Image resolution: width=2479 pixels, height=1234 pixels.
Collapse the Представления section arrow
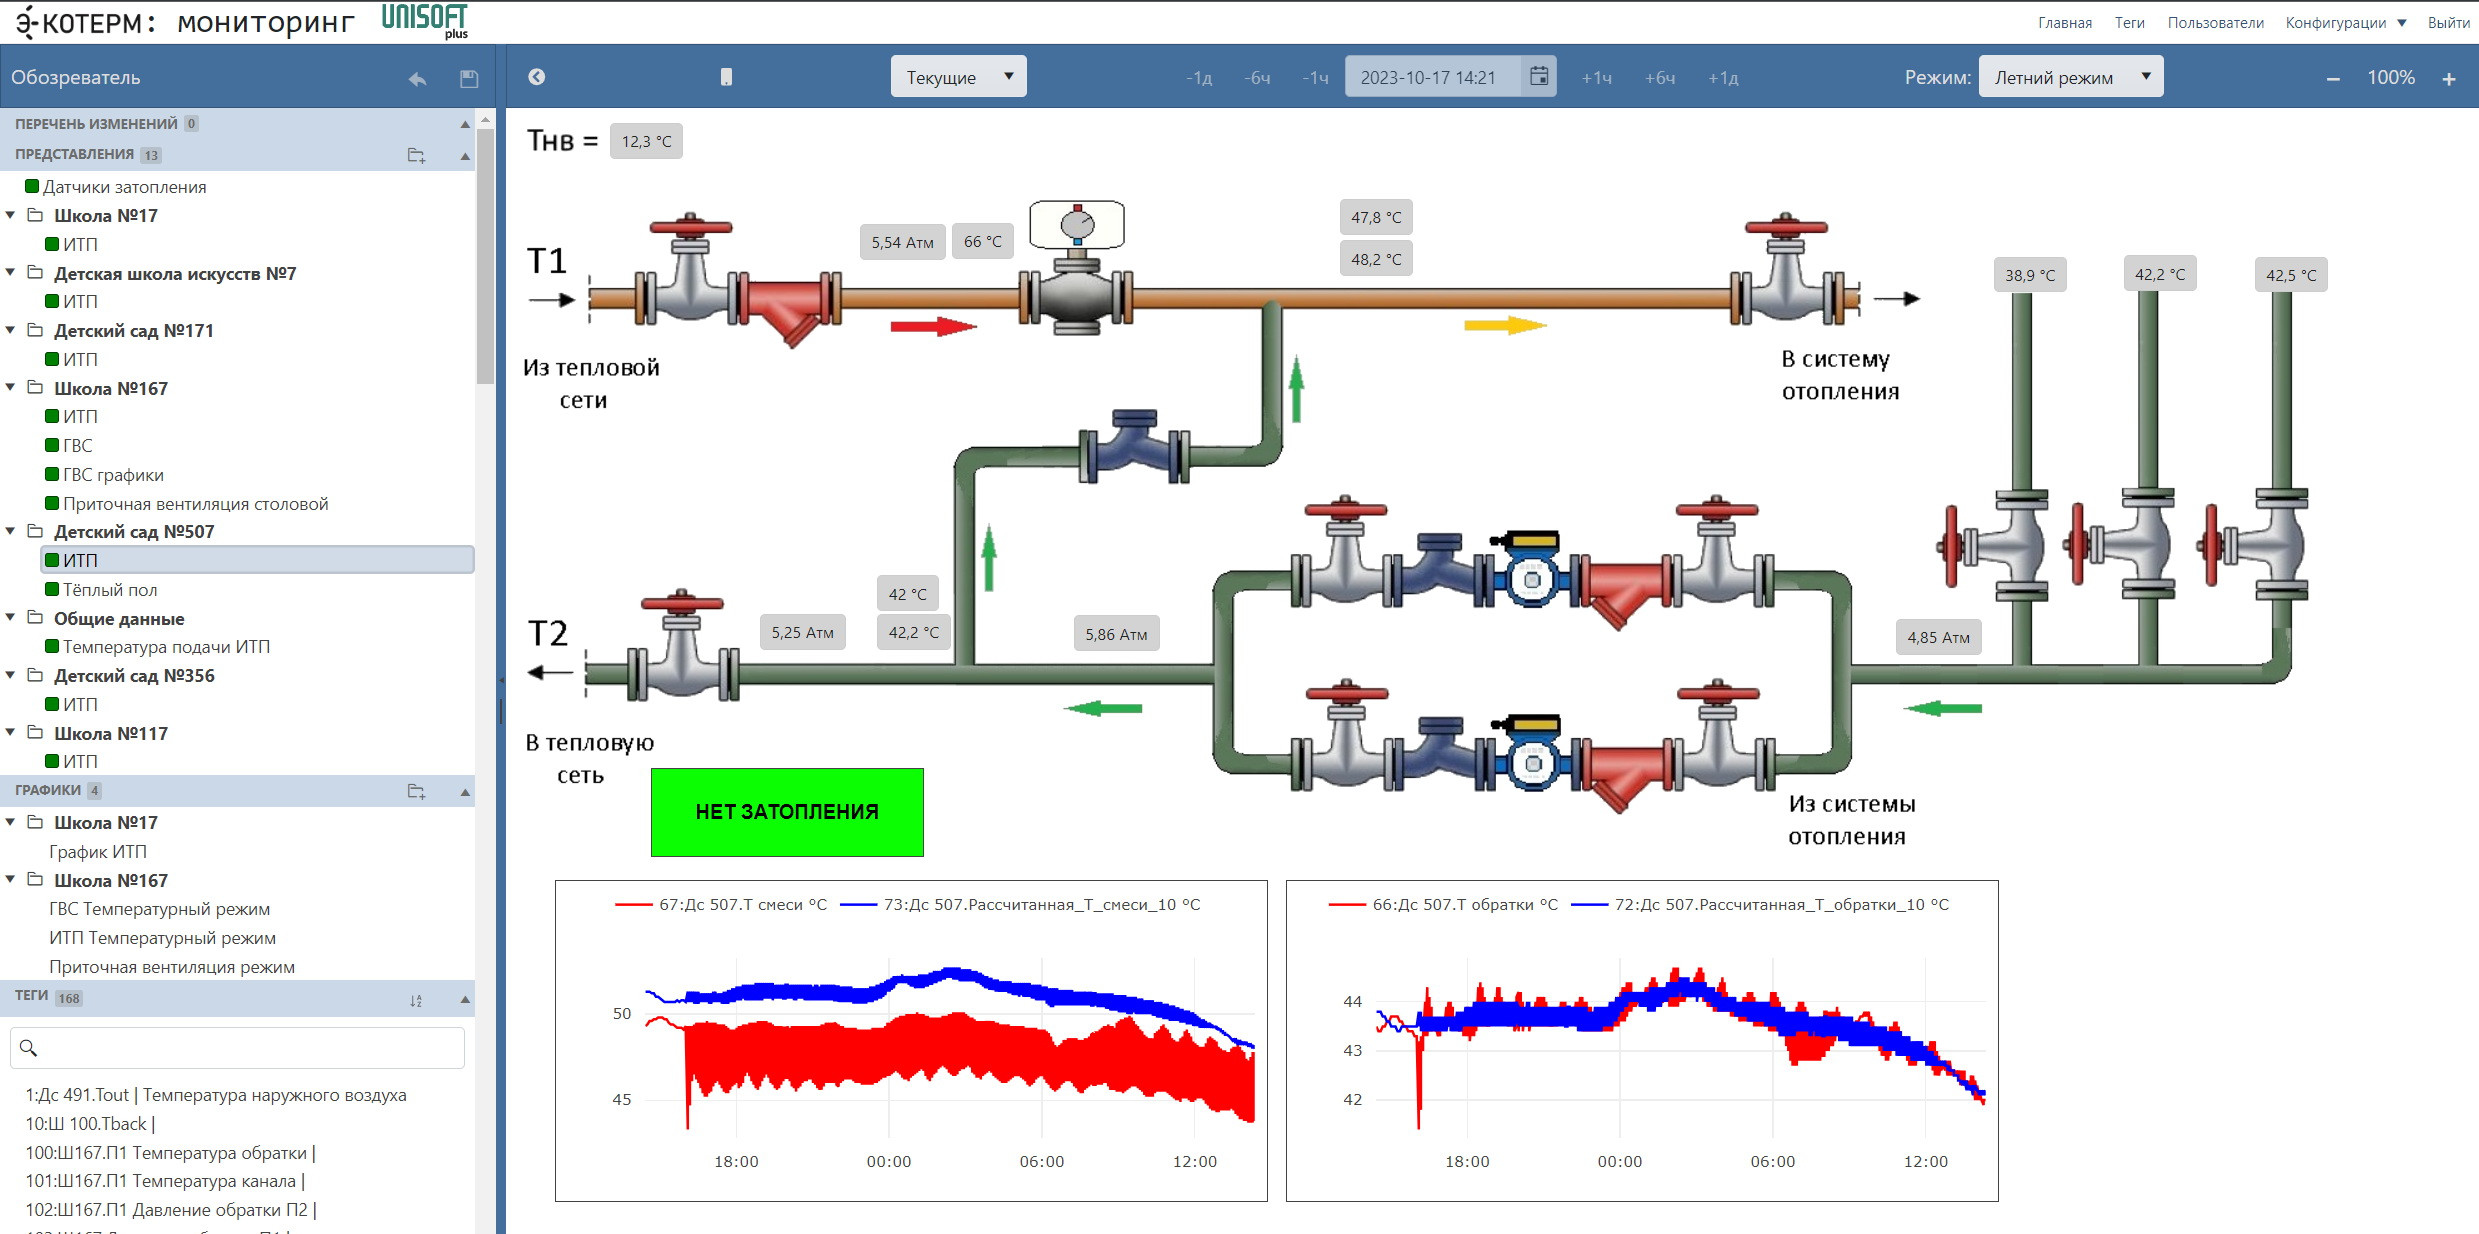coord(465,155)
